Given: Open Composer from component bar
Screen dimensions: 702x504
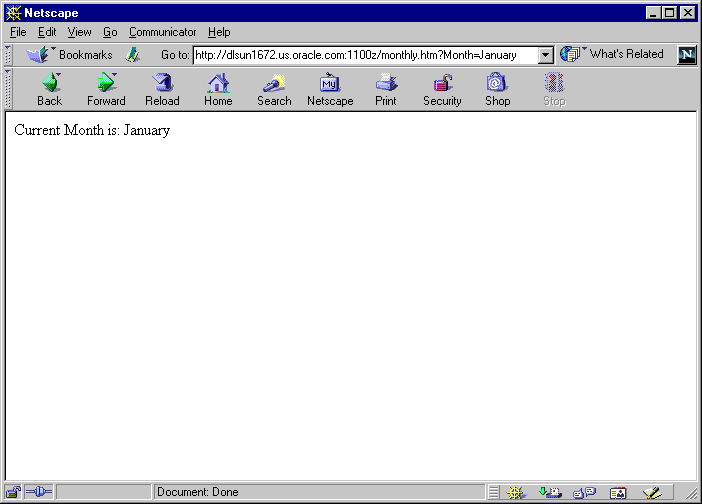Looking at the screenshot, I should (x=652, y=492).
